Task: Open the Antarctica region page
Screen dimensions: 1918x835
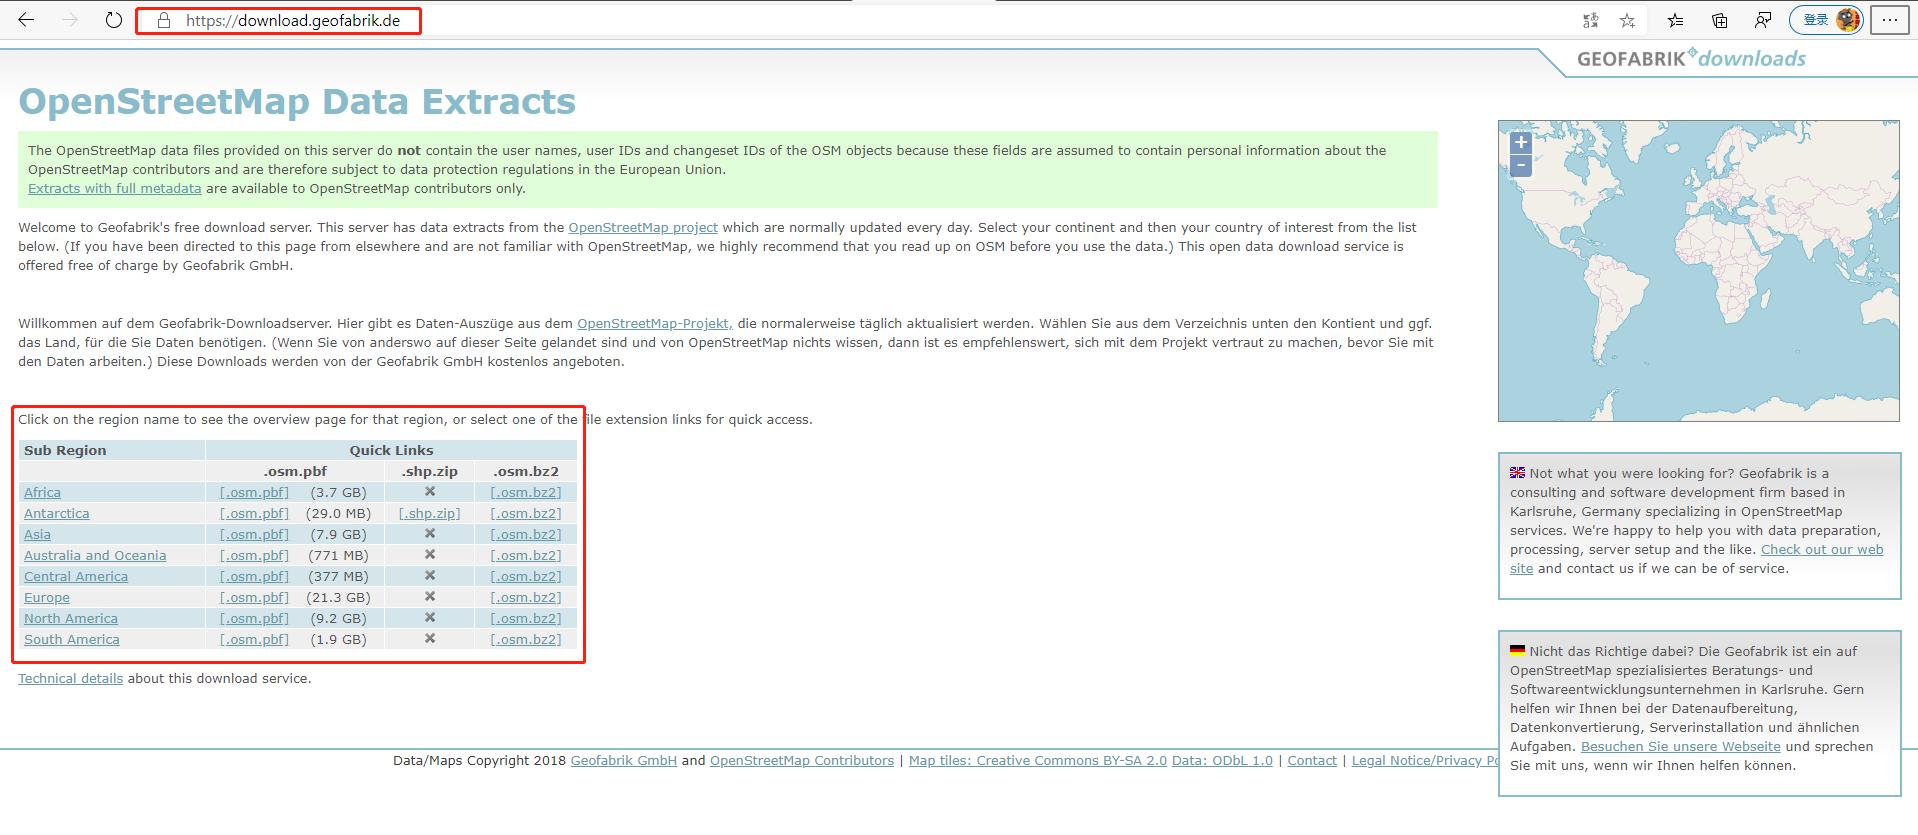Action: pyautogui.click(x=57, y=513)
